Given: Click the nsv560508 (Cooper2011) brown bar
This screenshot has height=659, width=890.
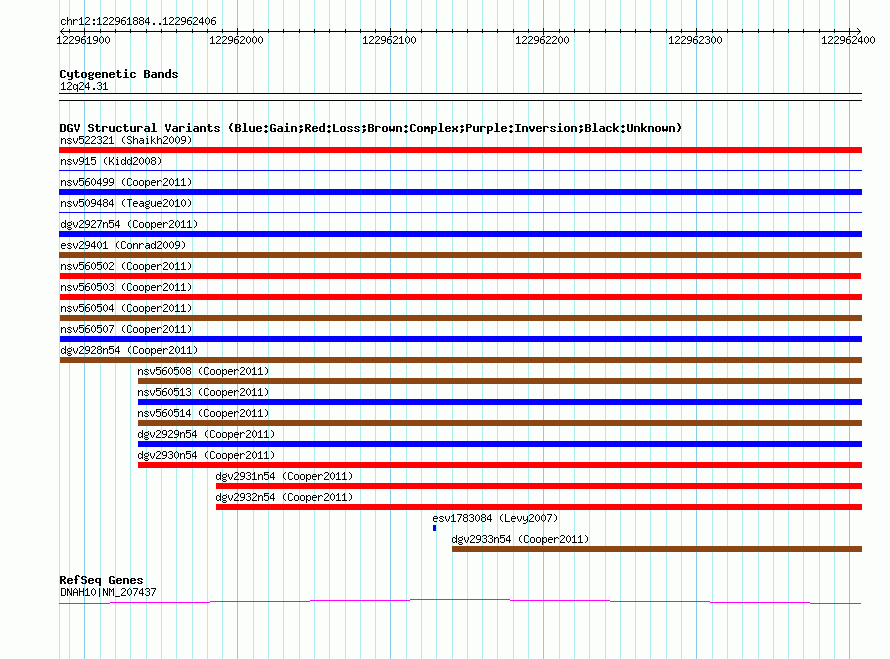Looking at the screenshot, I should [499, 381].
